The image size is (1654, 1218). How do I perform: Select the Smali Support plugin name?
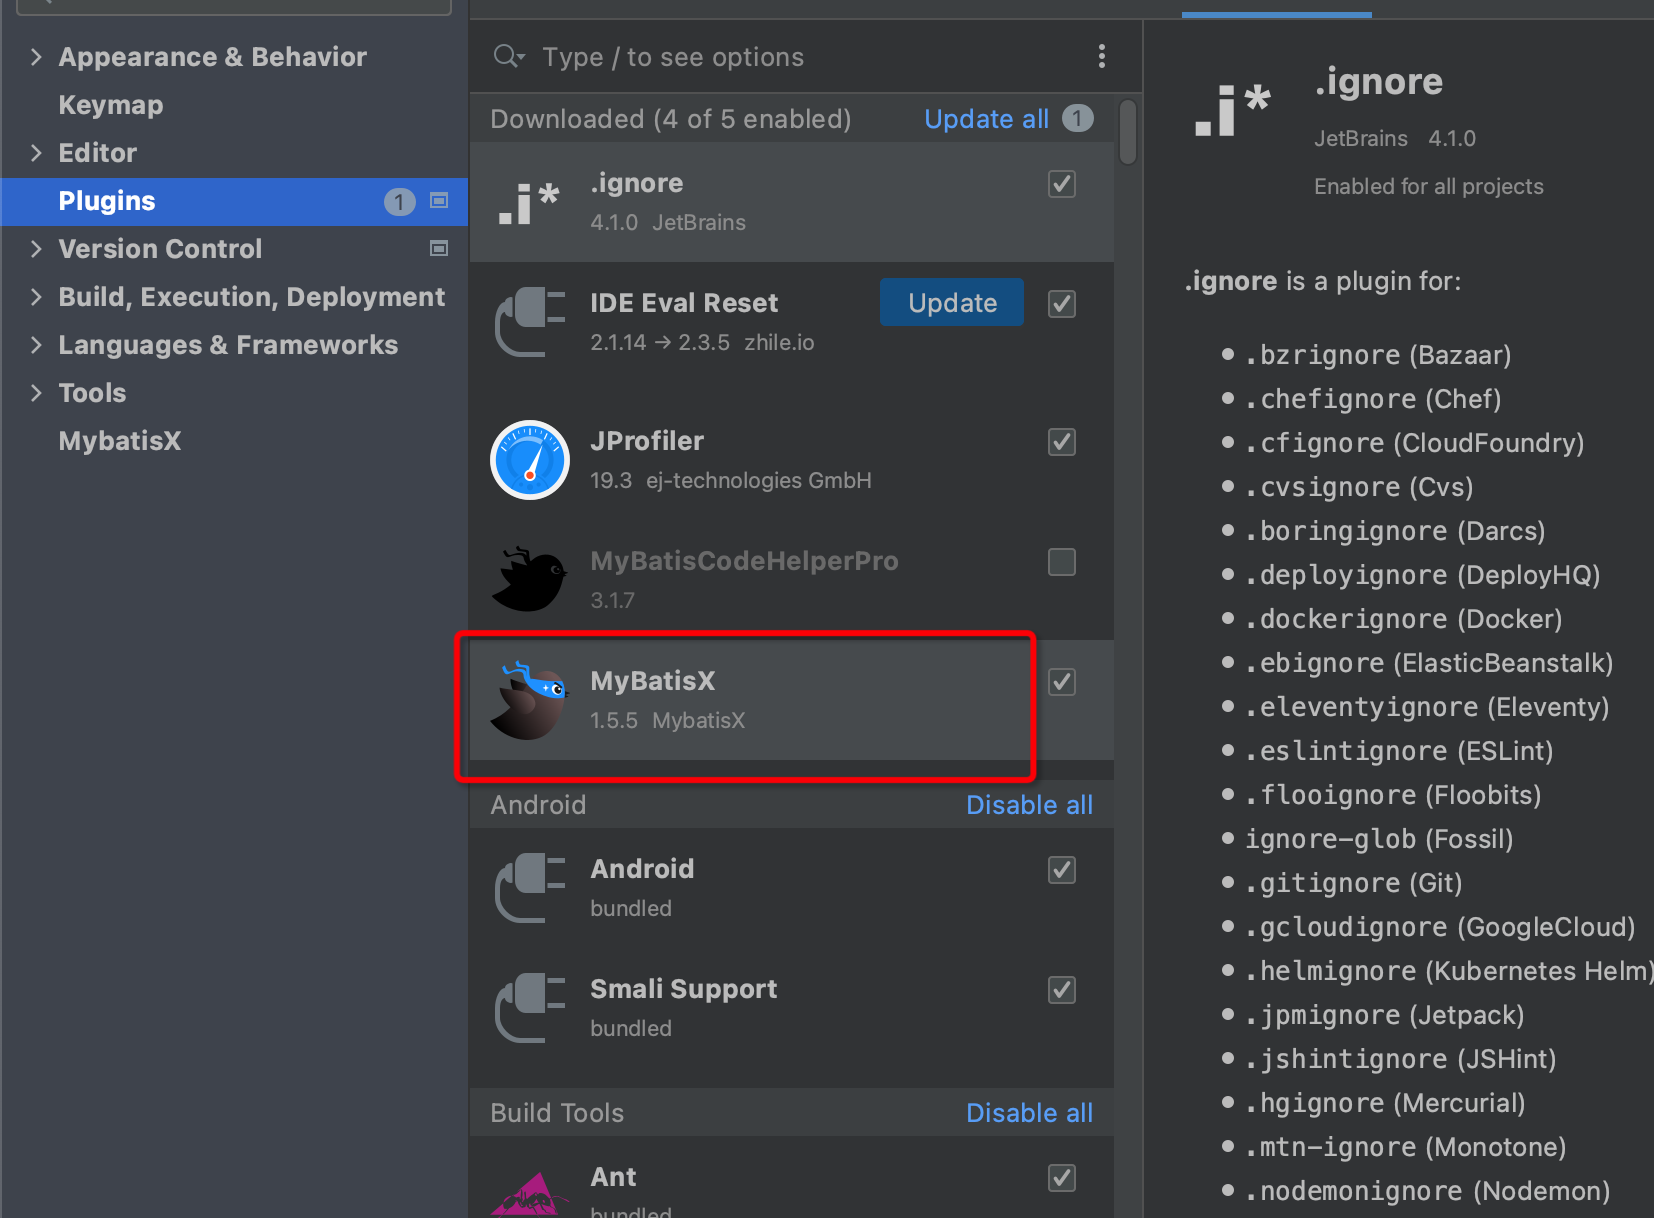[x=683, y=989]
